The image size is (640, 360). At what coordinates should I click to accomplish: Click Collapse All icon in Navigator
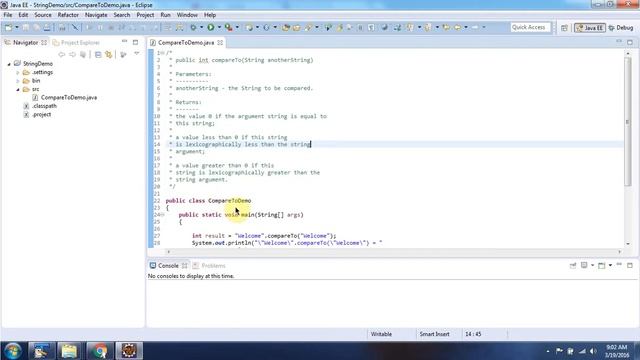tap(98, 54)
